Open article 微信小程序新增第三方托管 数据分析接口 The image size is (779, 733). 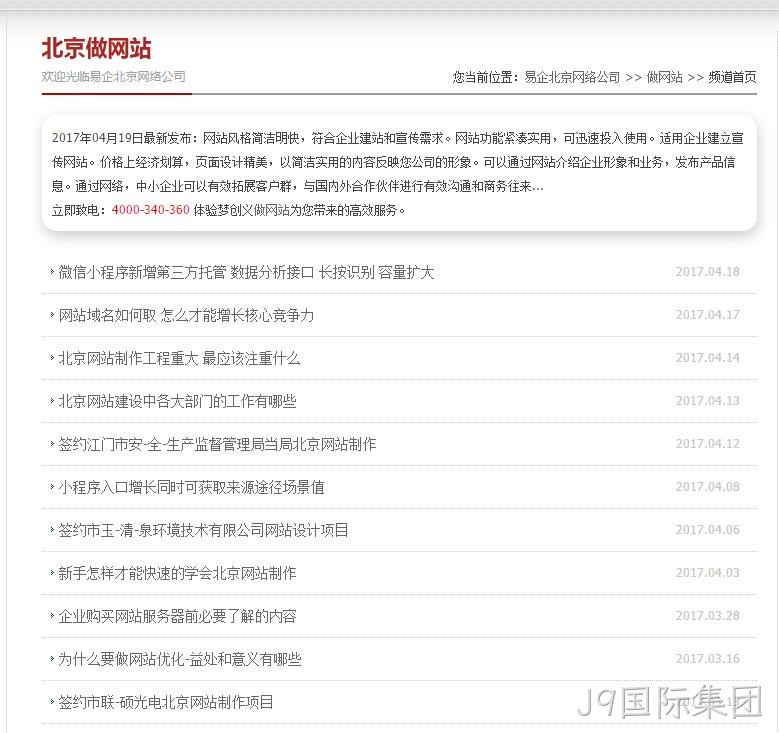(x=246, y=272)
